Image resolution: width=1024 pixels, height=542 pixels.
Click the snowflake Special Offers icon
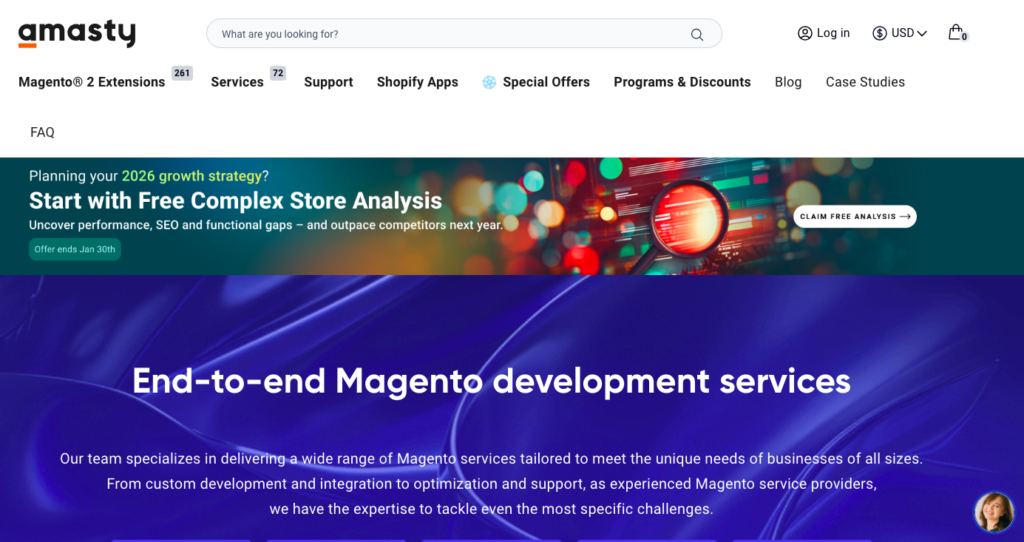point(489,82)
